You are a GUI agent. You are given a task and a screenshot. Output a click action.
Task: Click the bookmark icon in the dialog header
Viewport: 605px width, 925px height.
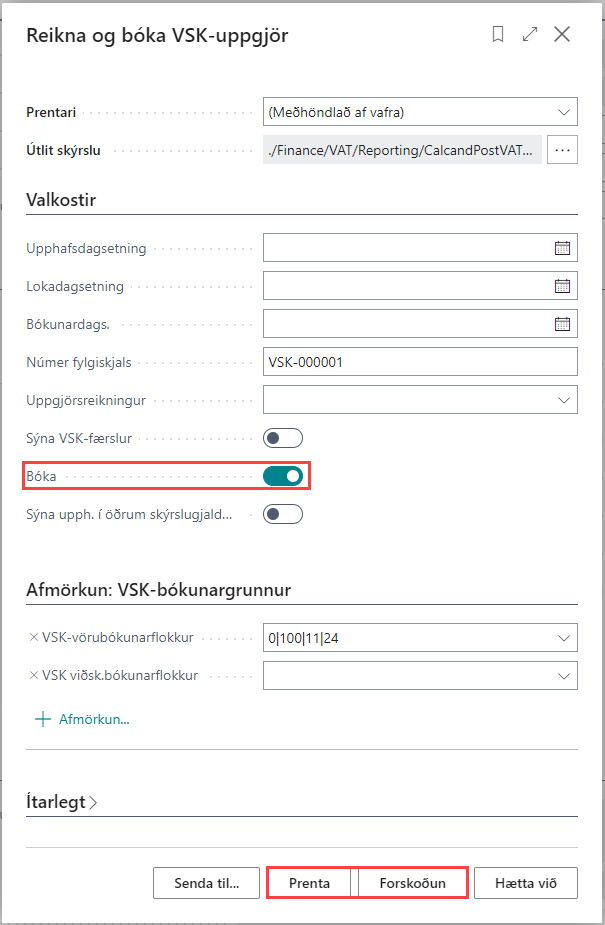point(498,35)
